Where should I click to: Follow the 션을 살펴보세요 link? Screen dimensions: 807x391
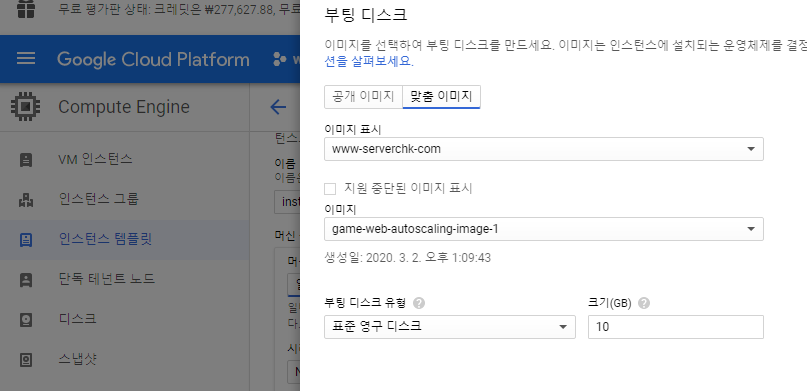tap(369, 62)
